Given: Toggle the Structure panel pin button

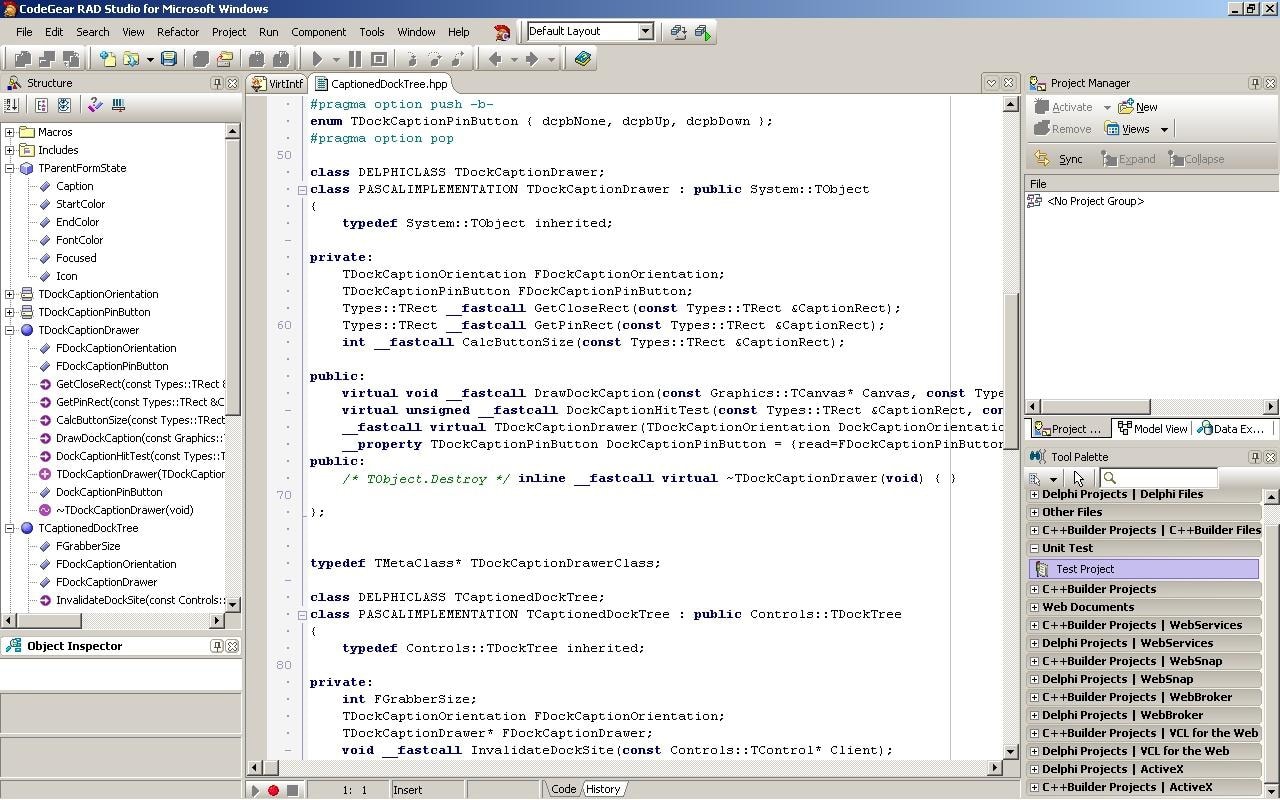Looking at the screenshot, I should (x=216, y=83).
